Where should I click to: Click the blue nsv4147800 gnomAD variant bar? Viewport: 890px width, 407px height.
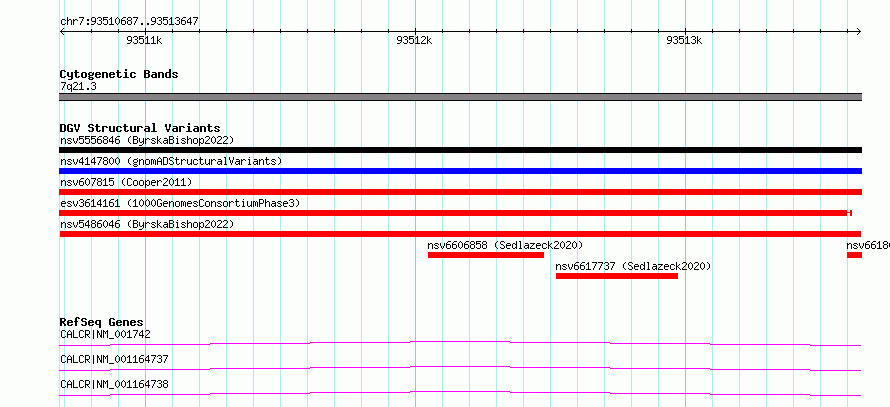click(460, 171)
